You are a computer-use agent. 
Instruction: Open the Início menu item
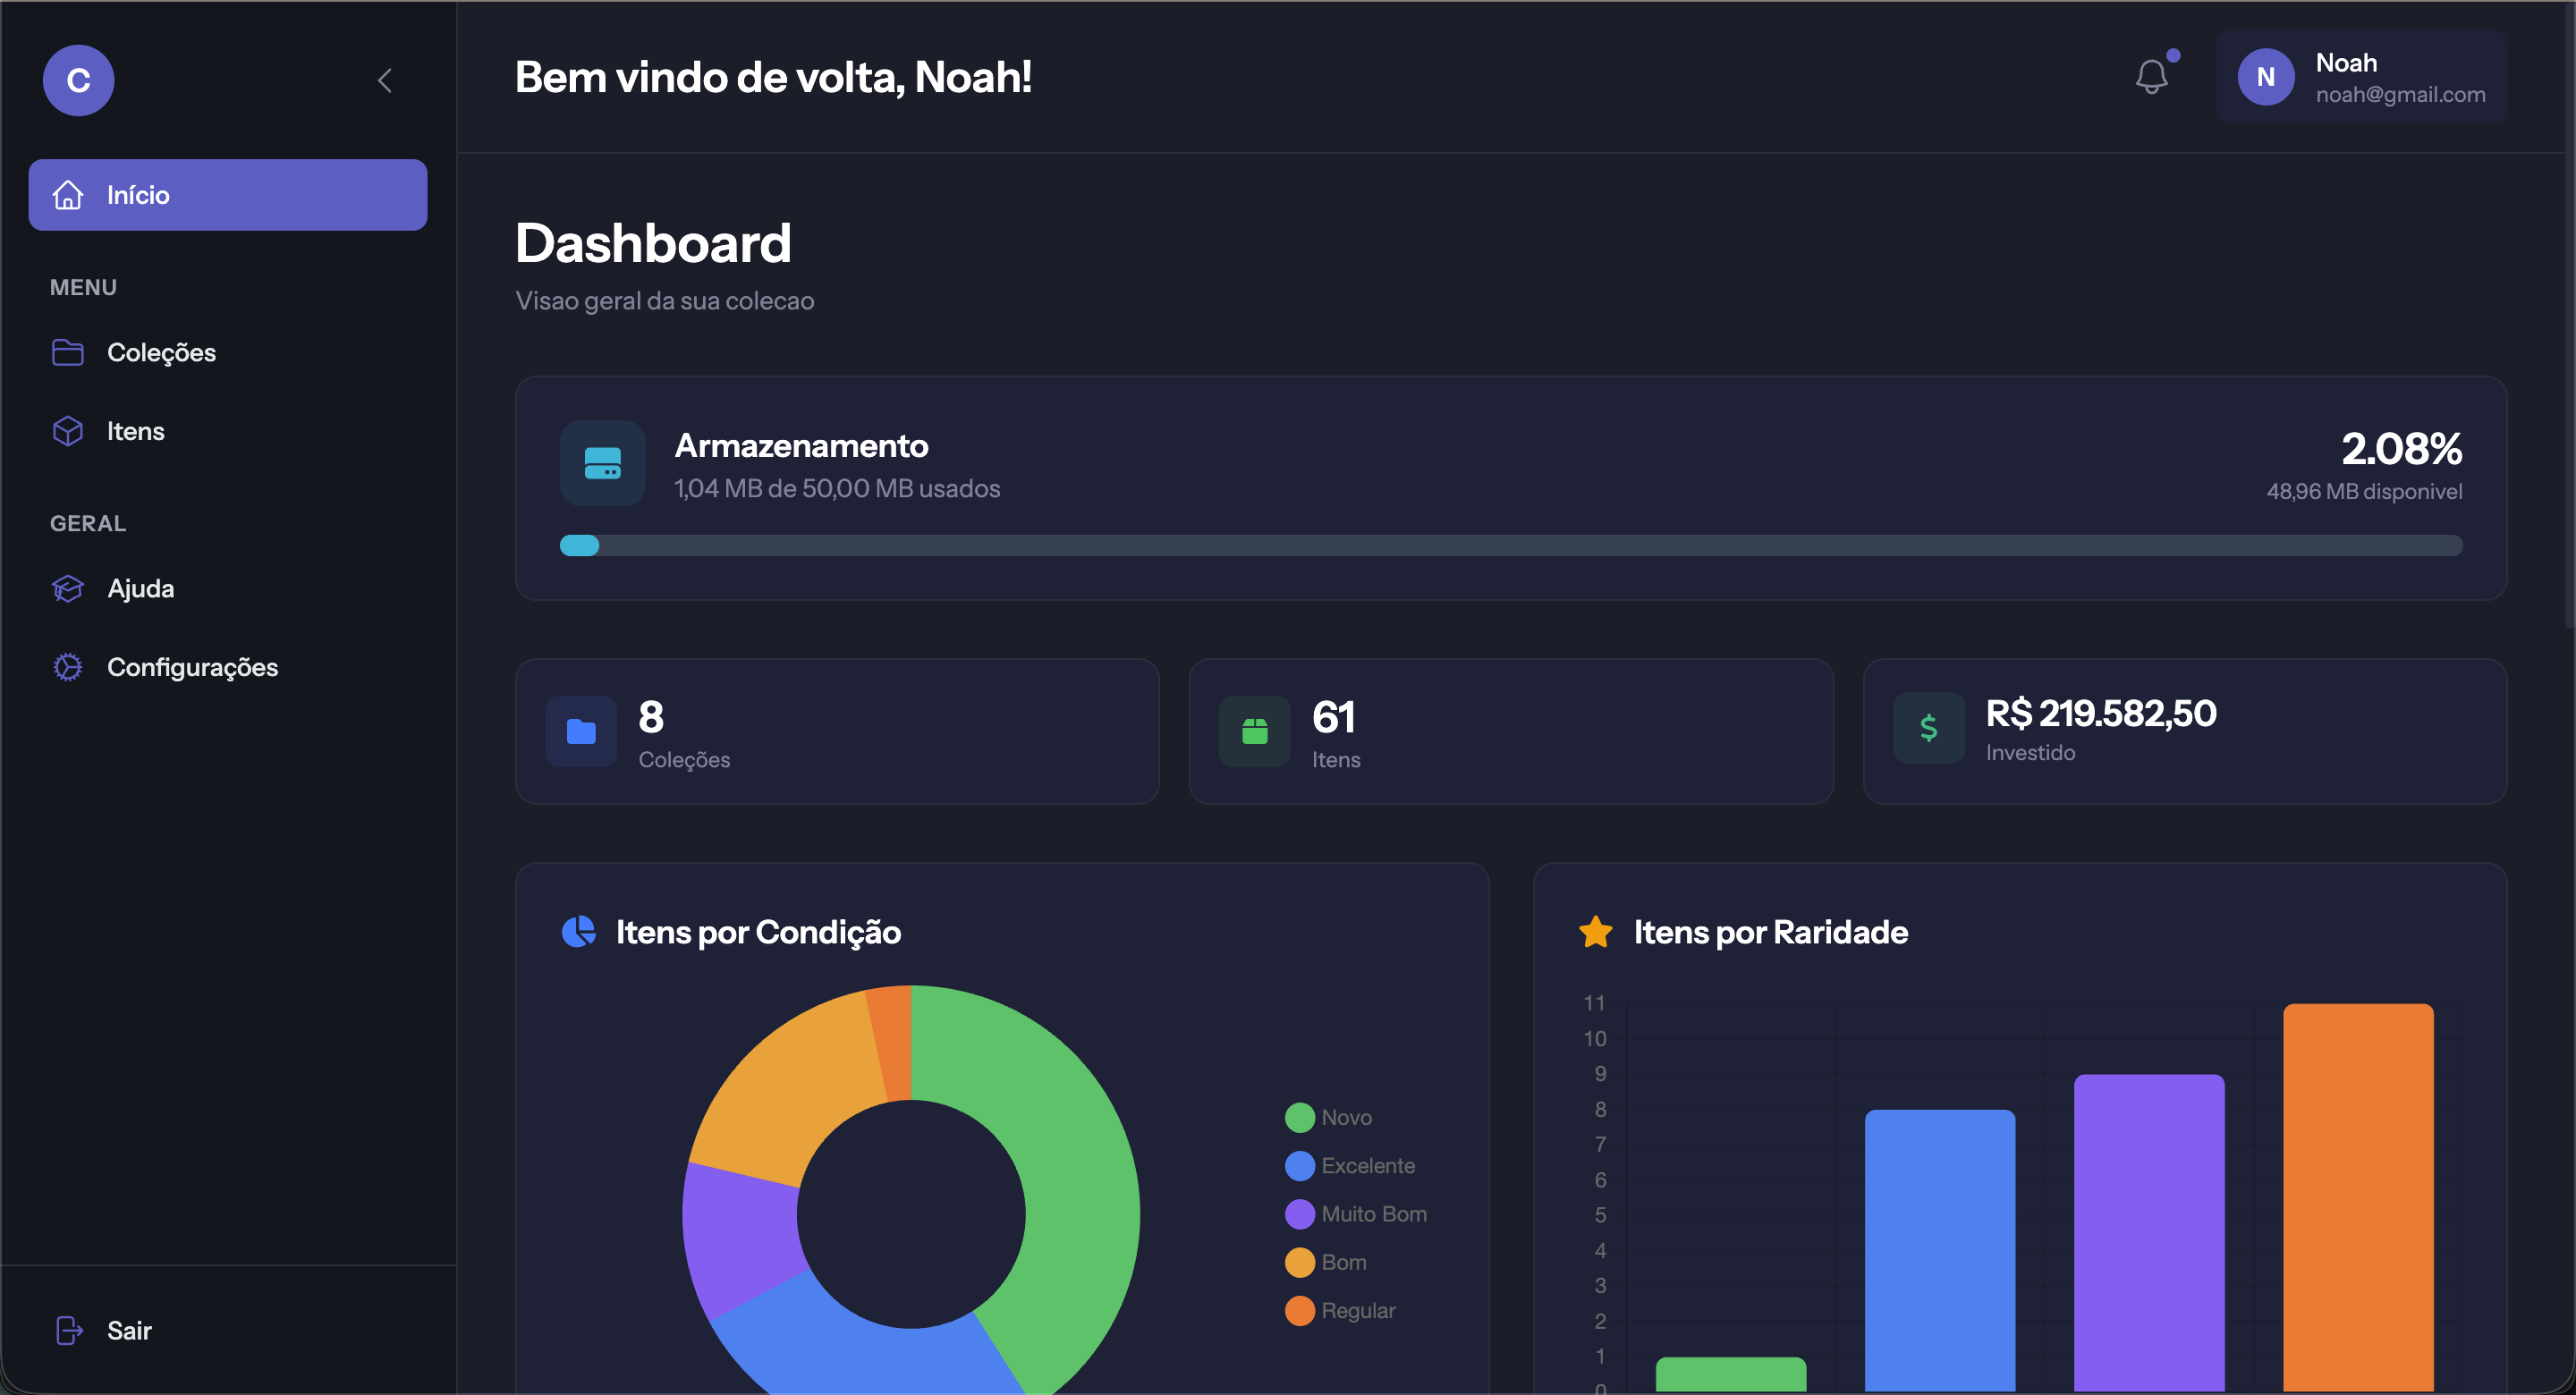[x=228, y=194]
